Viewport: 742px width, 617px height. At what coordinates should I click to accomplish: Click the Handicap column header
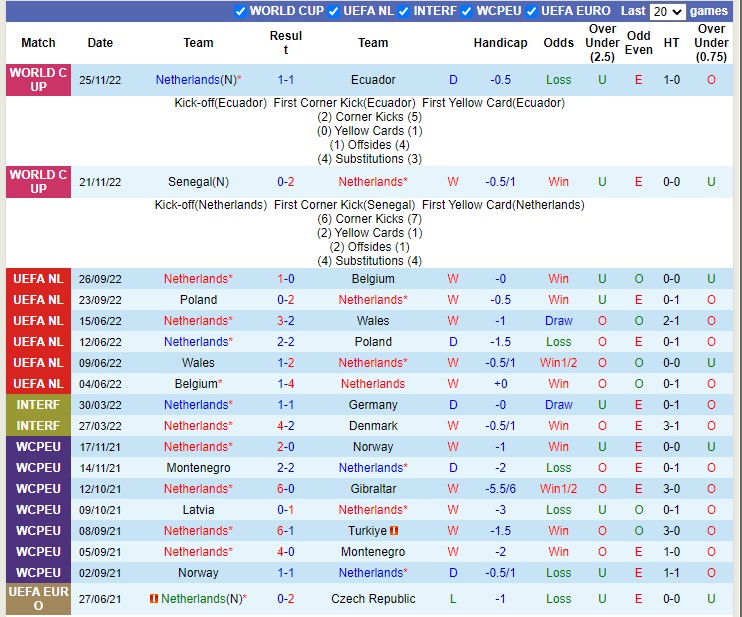[500, 43]
